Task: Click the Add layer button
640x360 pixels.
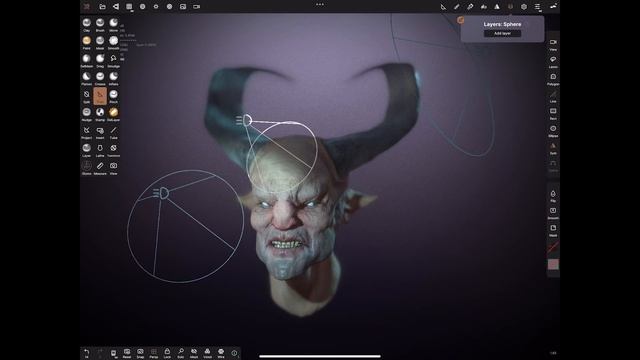Action: [502, 33]
